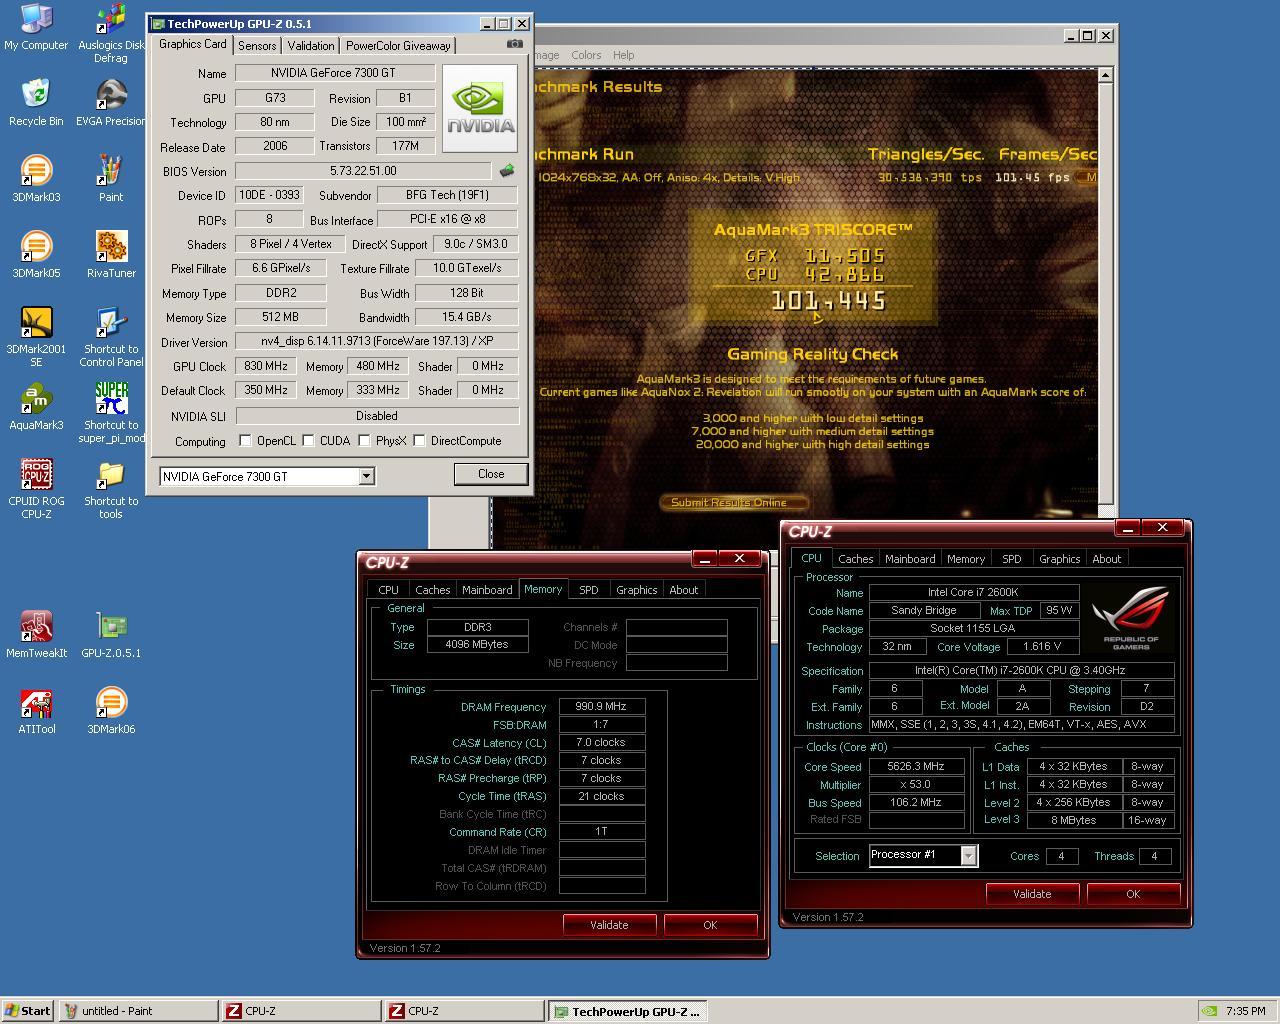The image size is (1280, 1024).
Task: Click the Core Speed value in CPU-Z
Action: coord(916,767)
